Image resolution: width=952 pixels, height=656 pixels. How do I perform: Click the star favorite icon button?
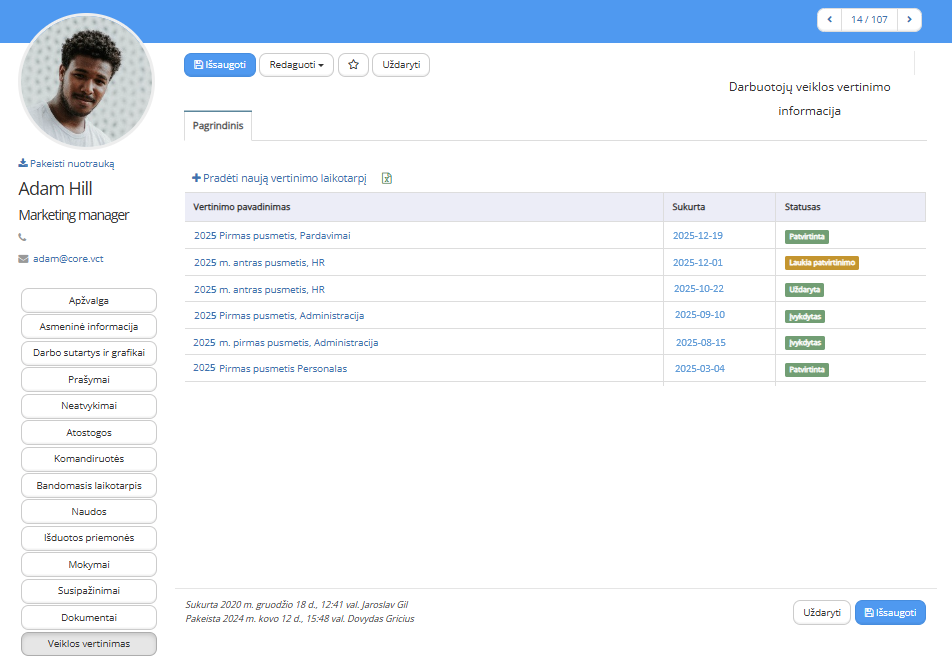coord(353,65)
